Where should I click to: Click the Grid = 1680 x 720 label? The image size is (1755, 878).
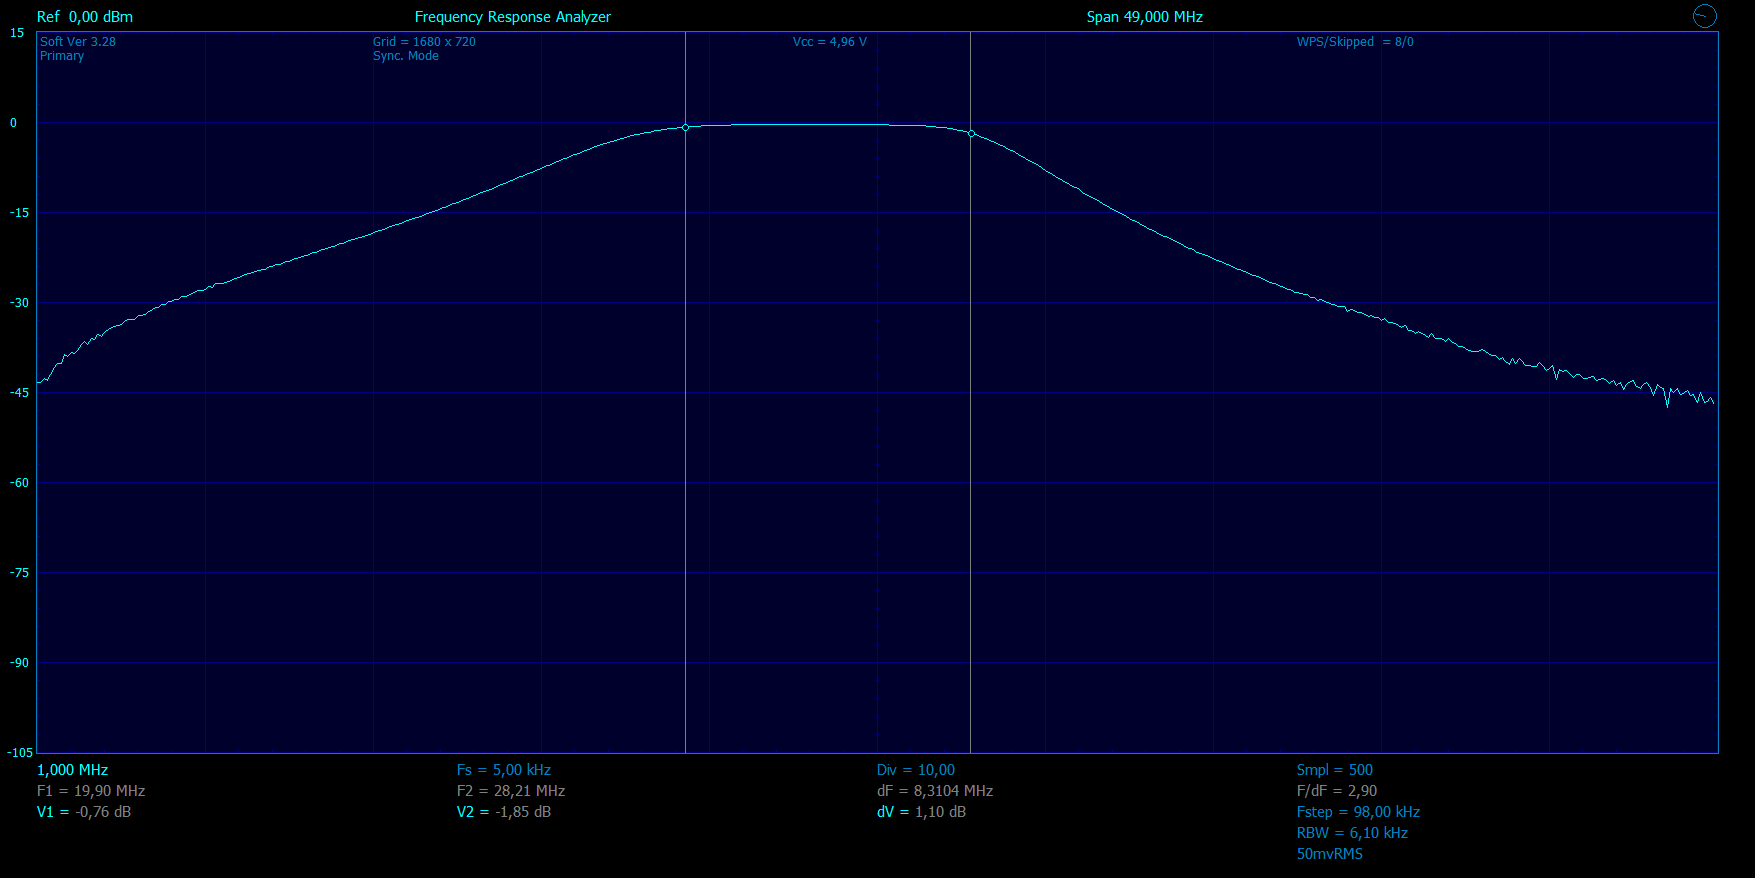pyautogui.click(x=424, y=42)
